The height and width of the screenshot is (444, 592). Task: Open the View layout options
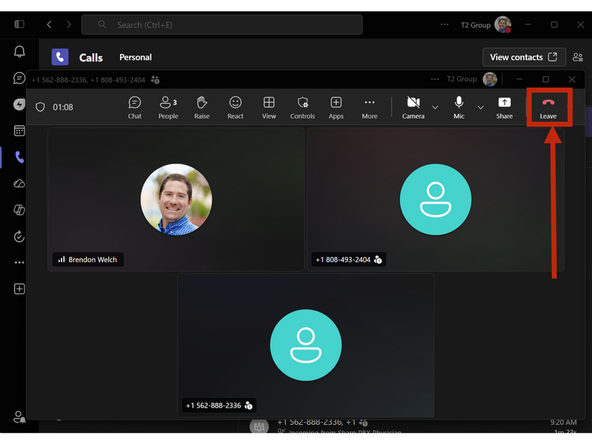(269, 107)
